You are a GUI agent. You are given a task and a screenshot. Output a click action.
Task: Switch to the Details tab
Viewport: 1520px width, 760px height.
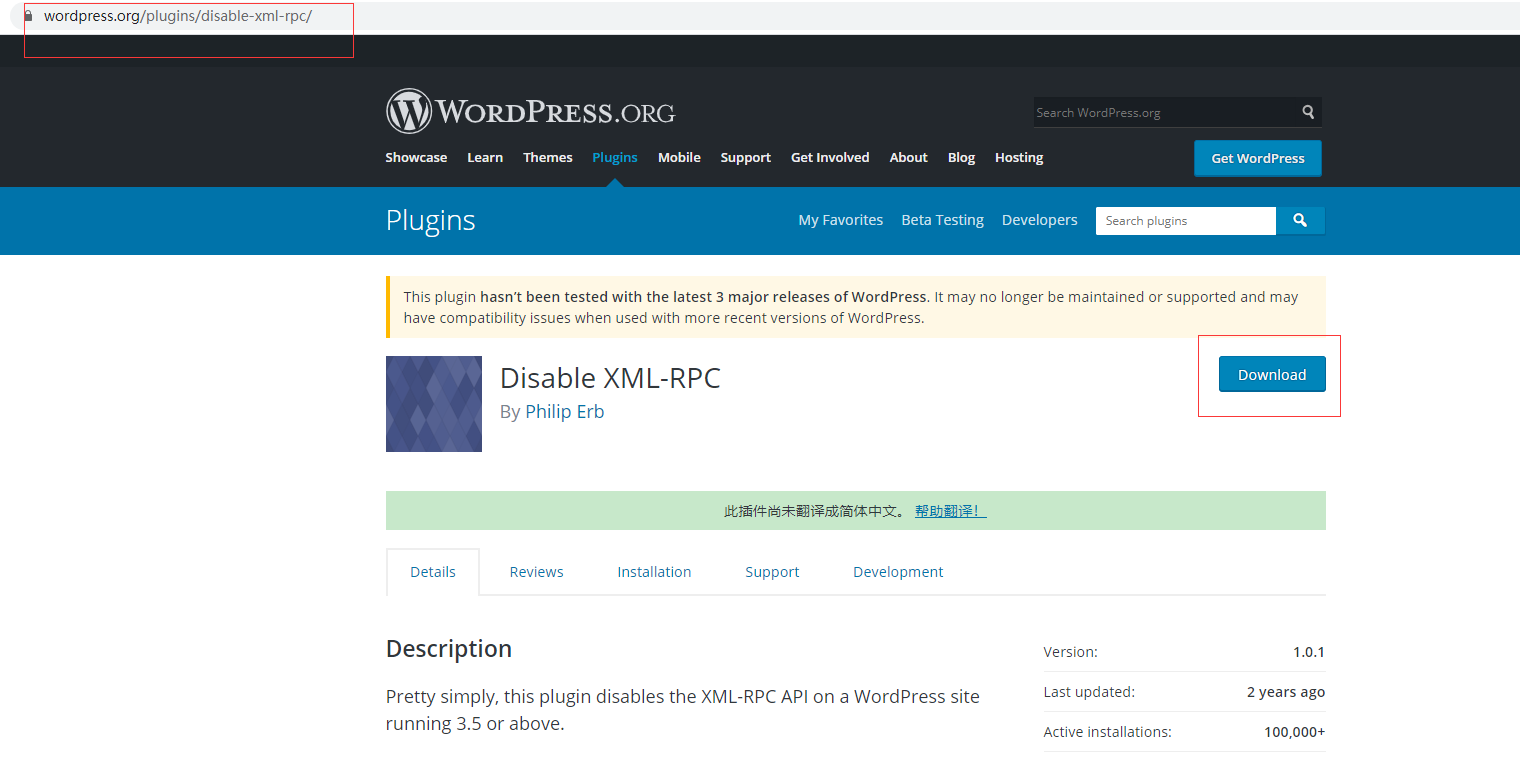click(x=433, y=572)
